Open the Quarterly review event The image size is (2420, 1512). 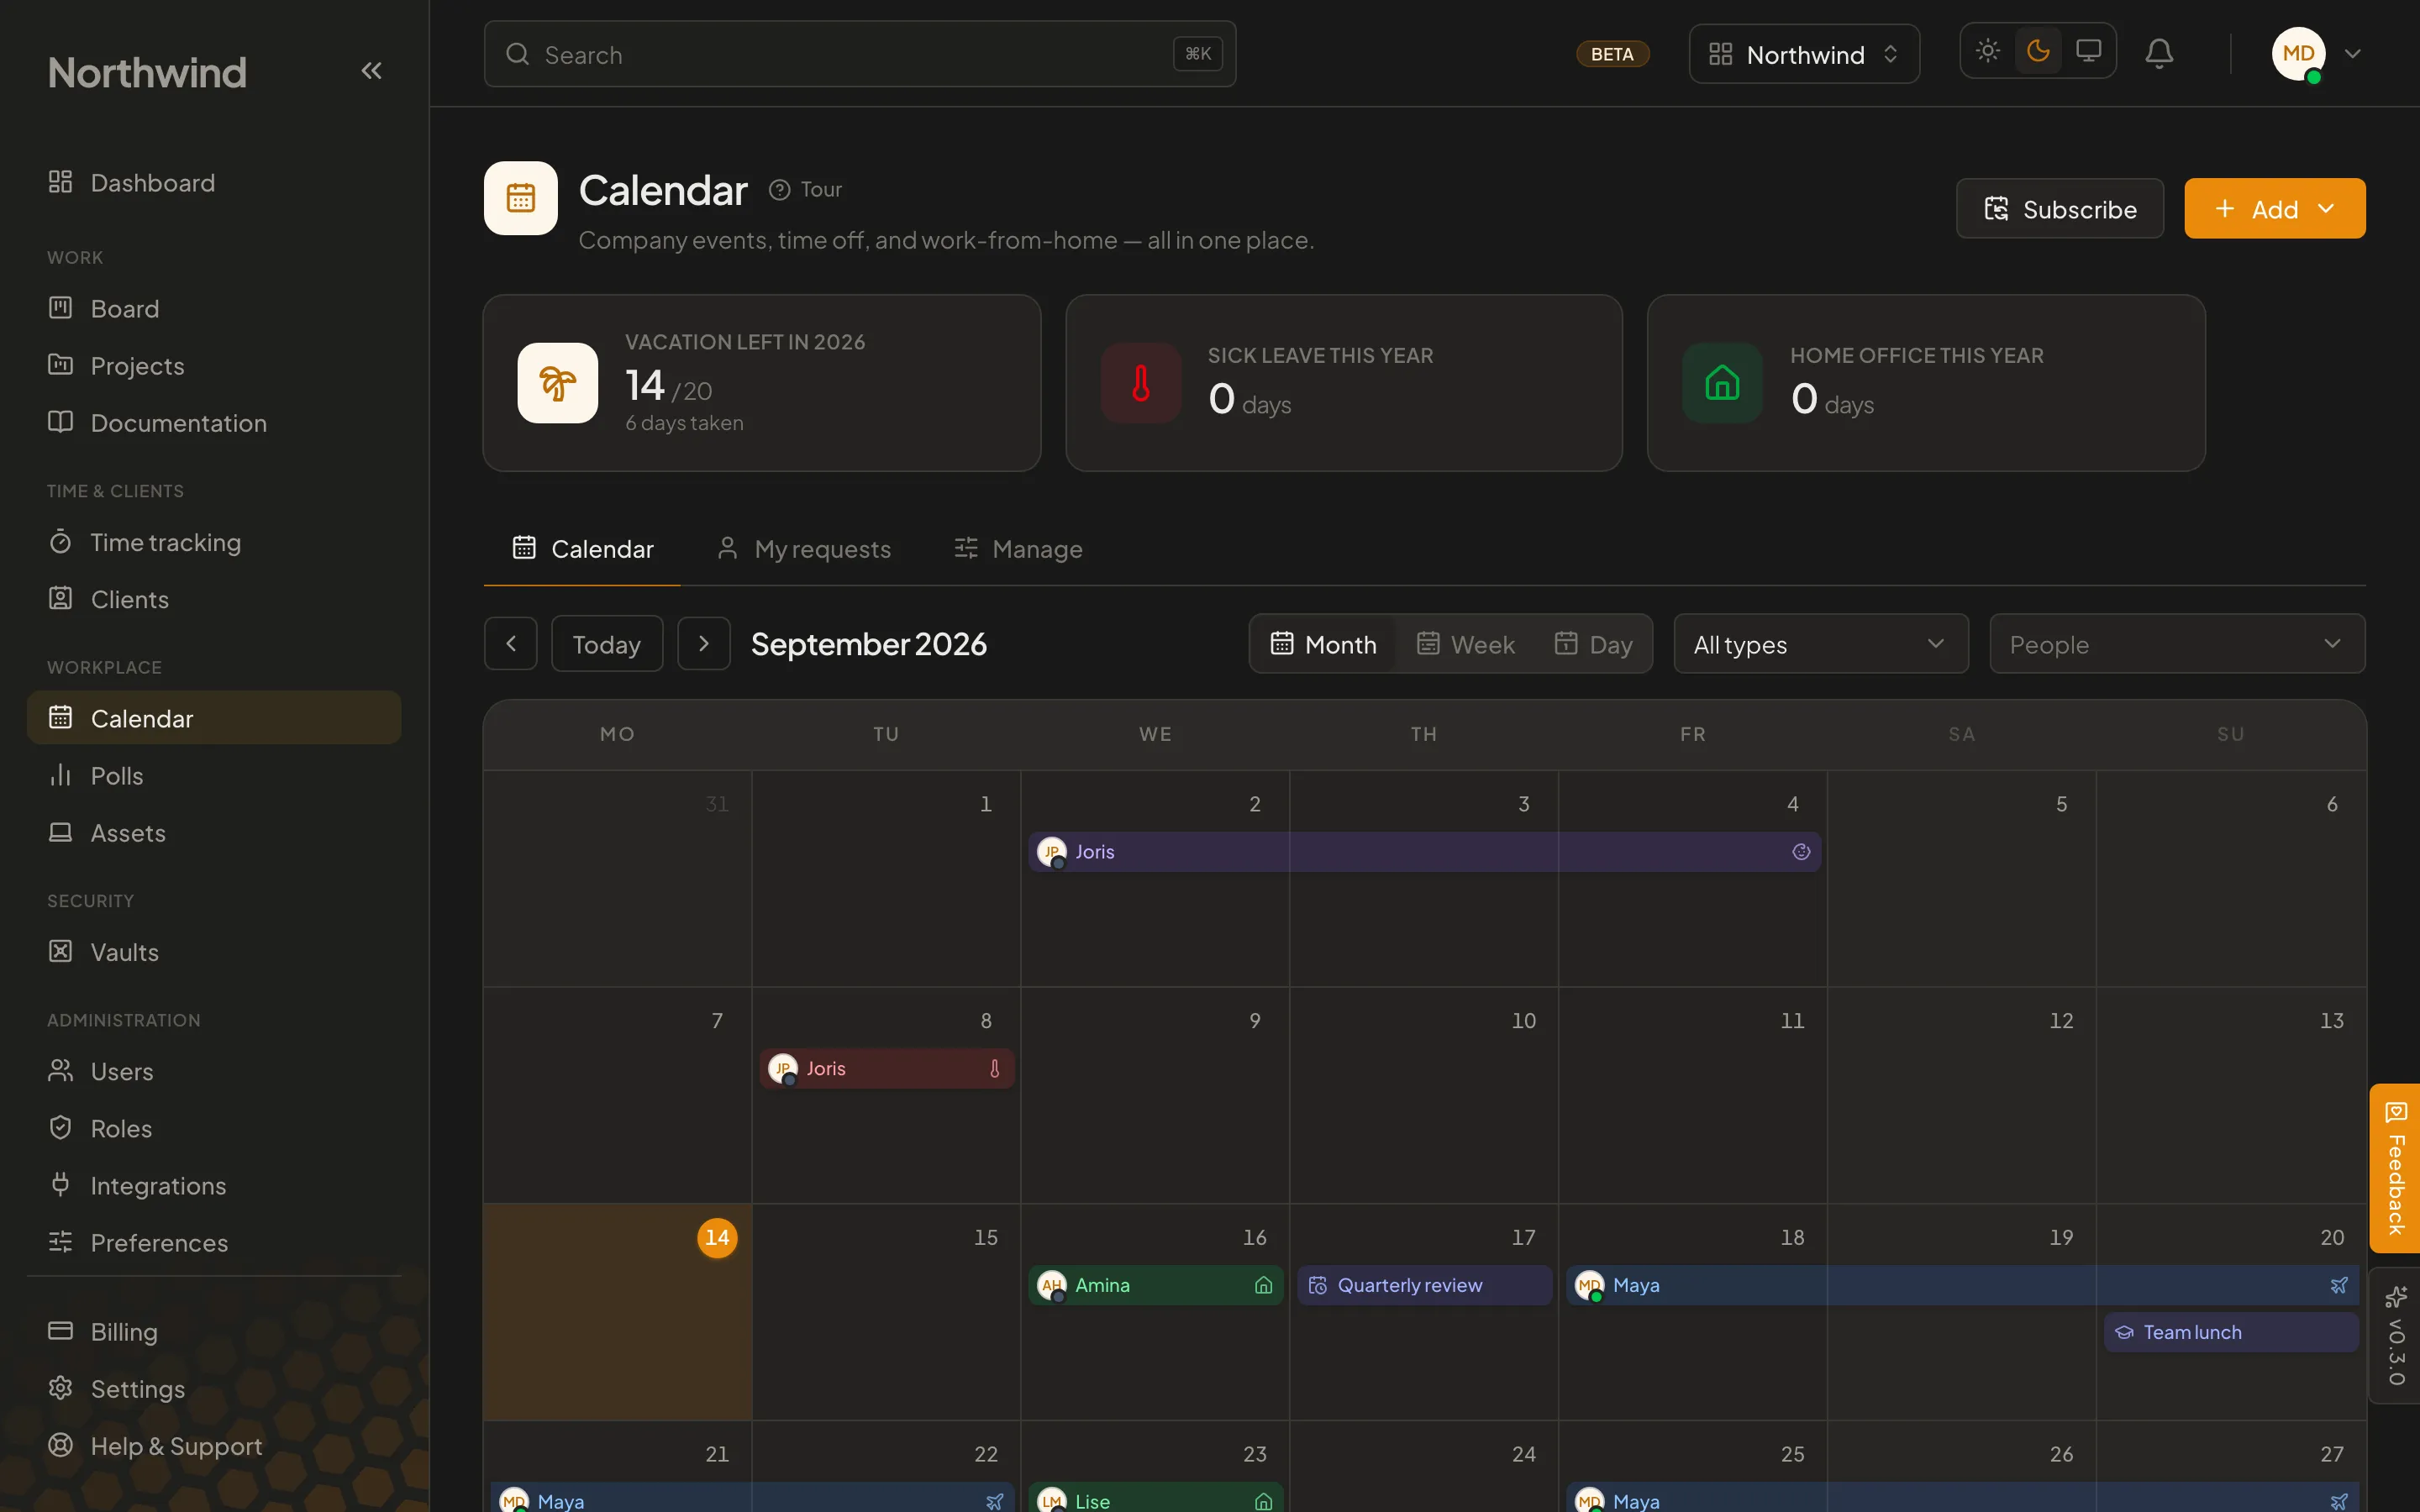pyautogui.click(x=1424, y=1285)
